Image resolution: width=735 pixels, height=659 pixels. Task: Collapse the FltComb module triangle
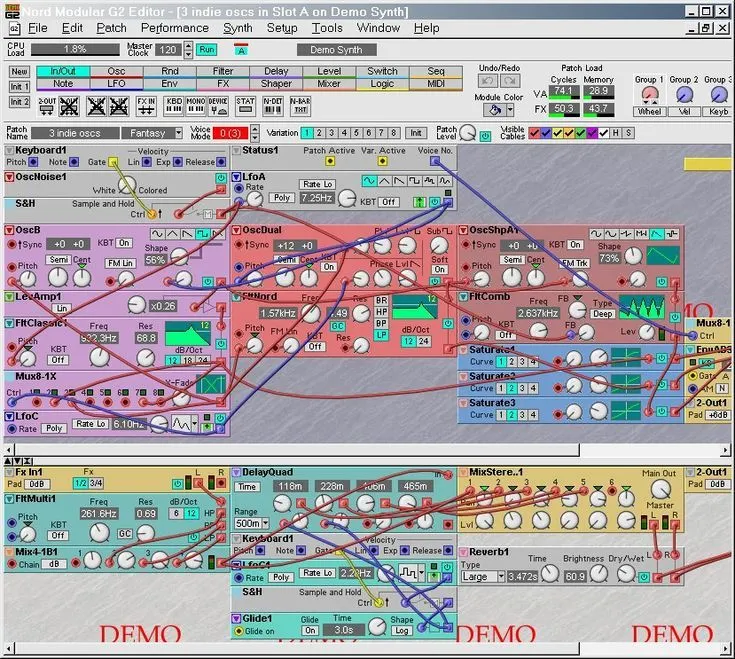click(463, 297)
